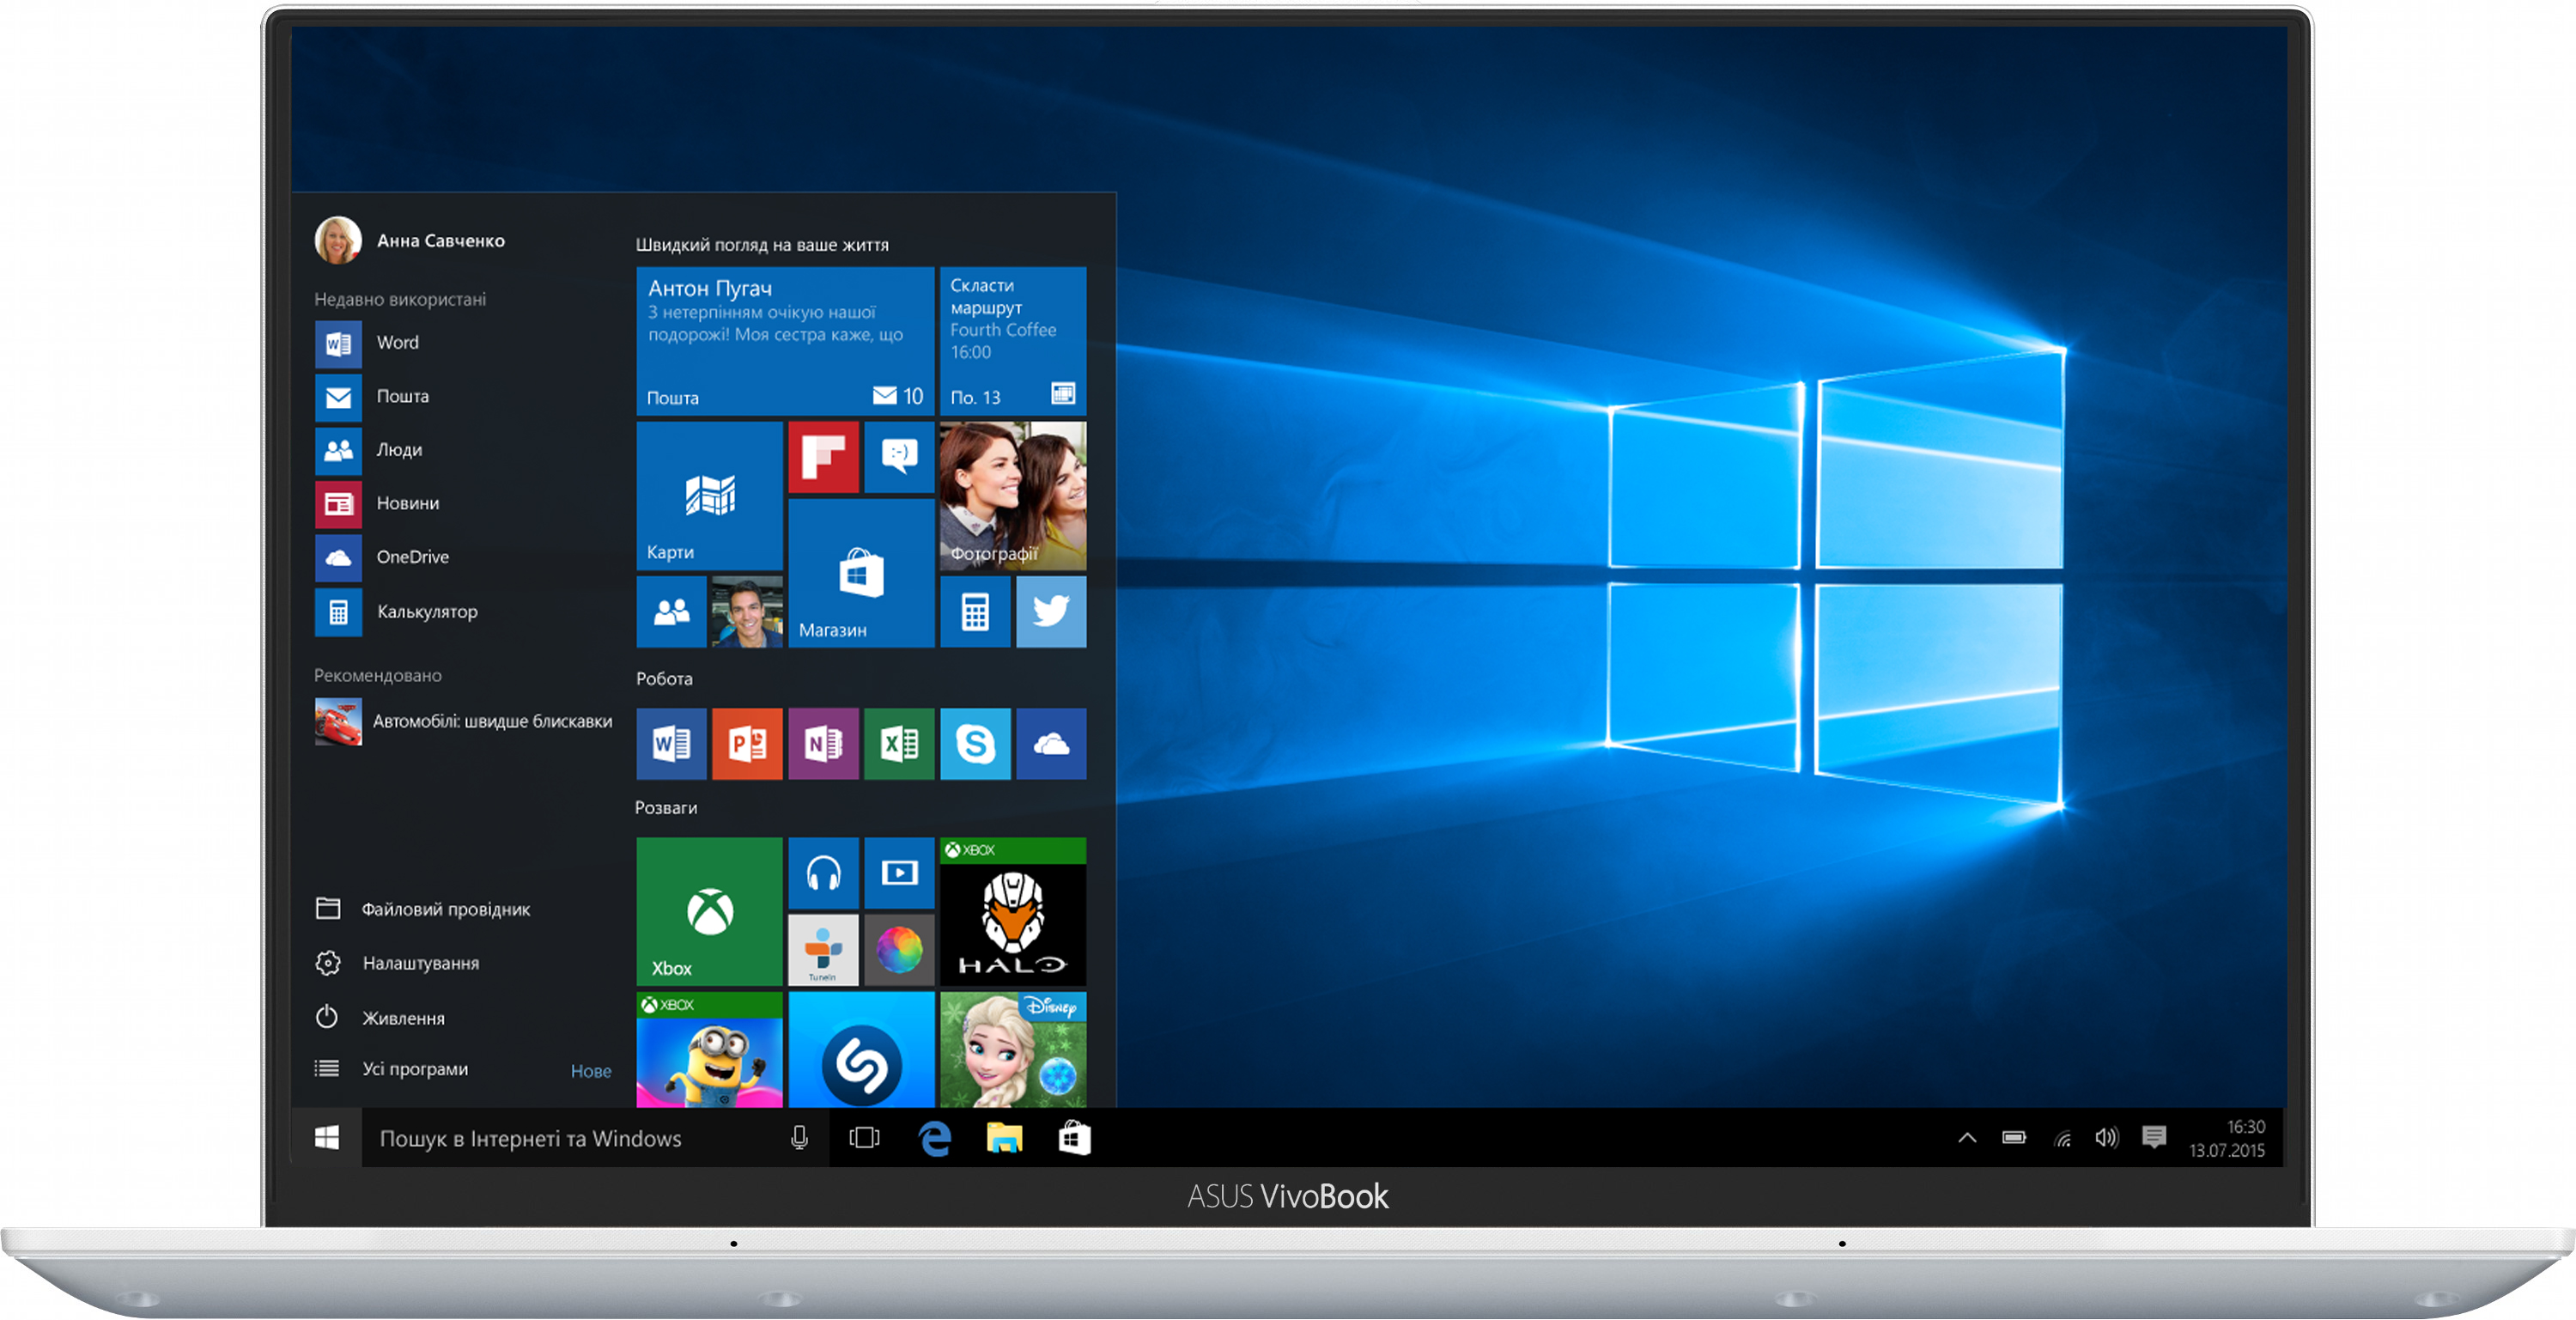Open the Flipboard red tile

tap(823, 457)
